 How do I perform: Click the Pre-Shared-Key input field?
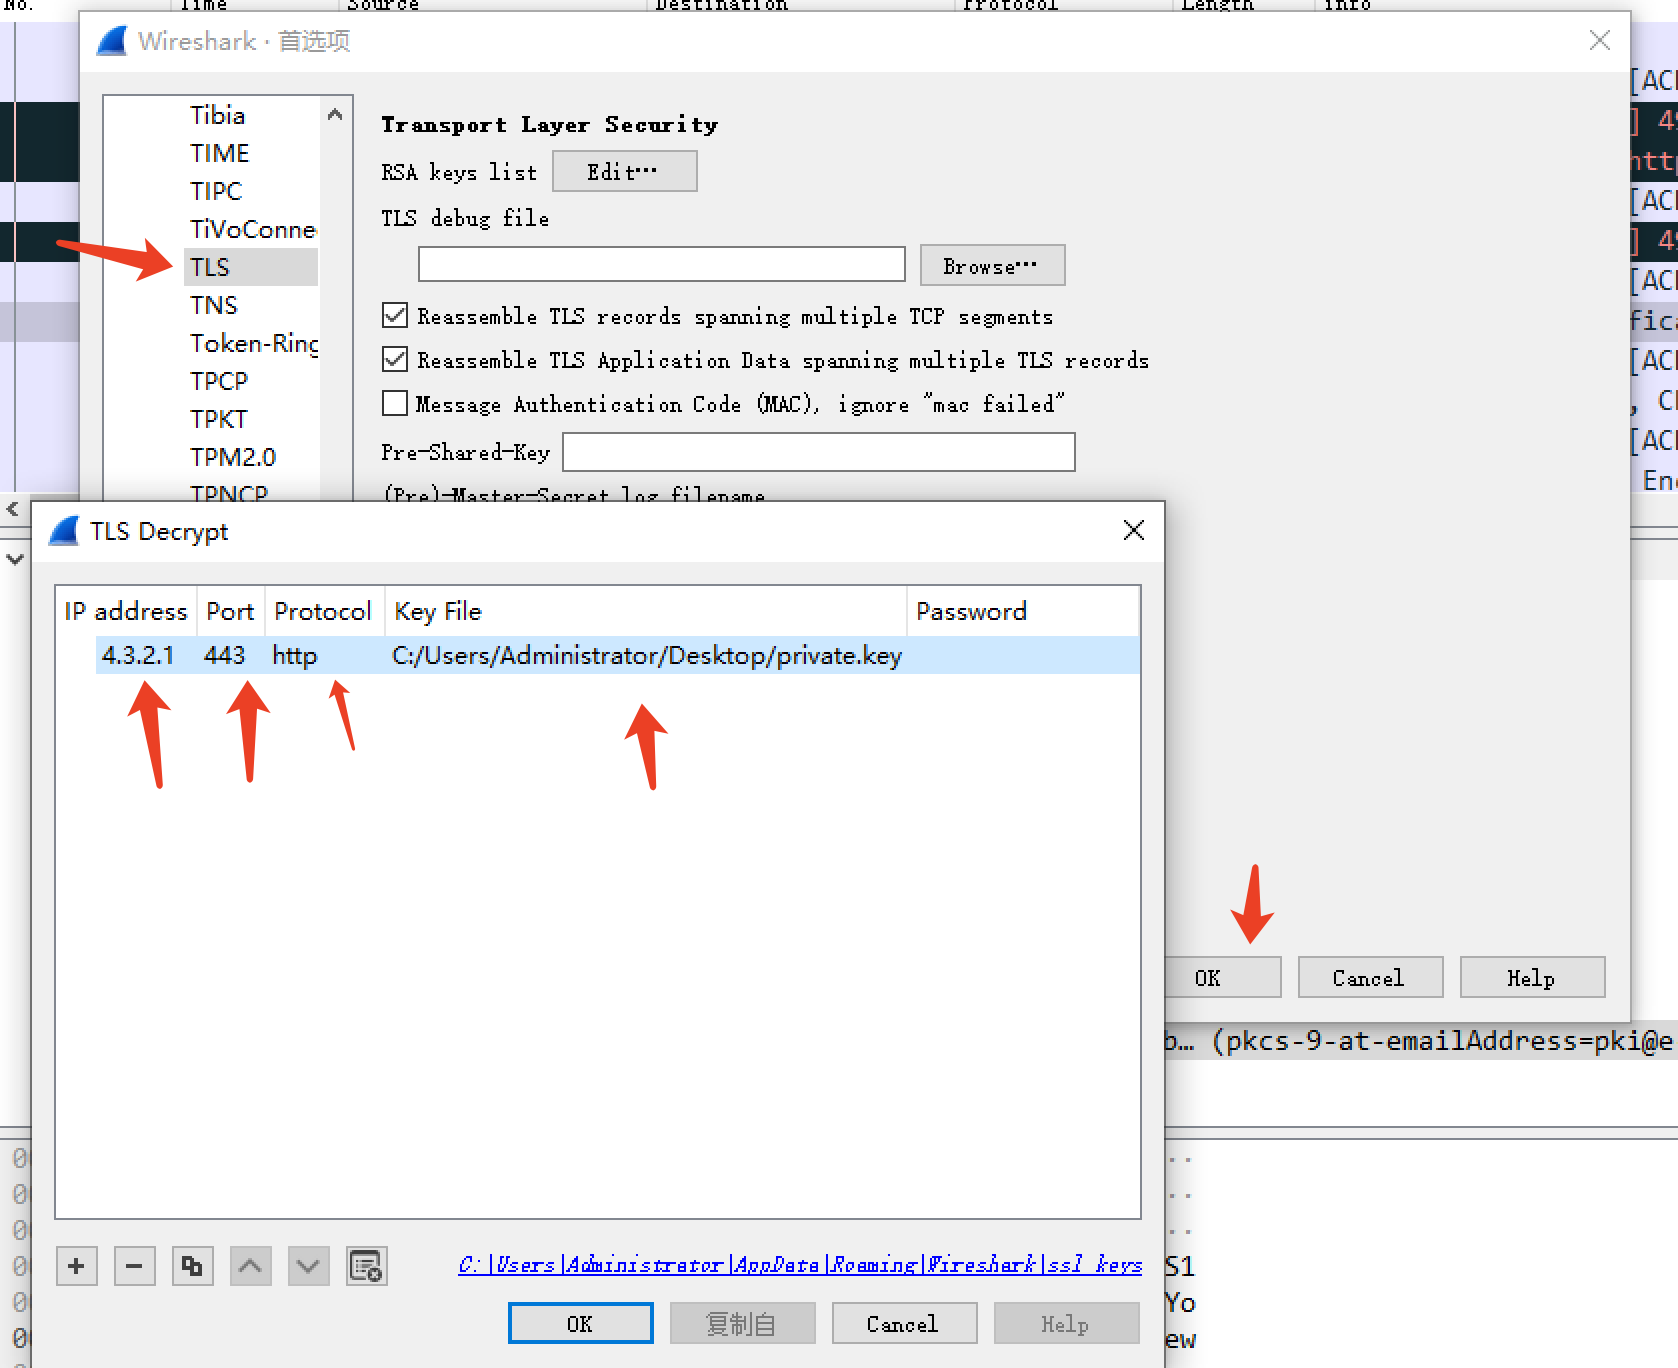pos(818,452)
